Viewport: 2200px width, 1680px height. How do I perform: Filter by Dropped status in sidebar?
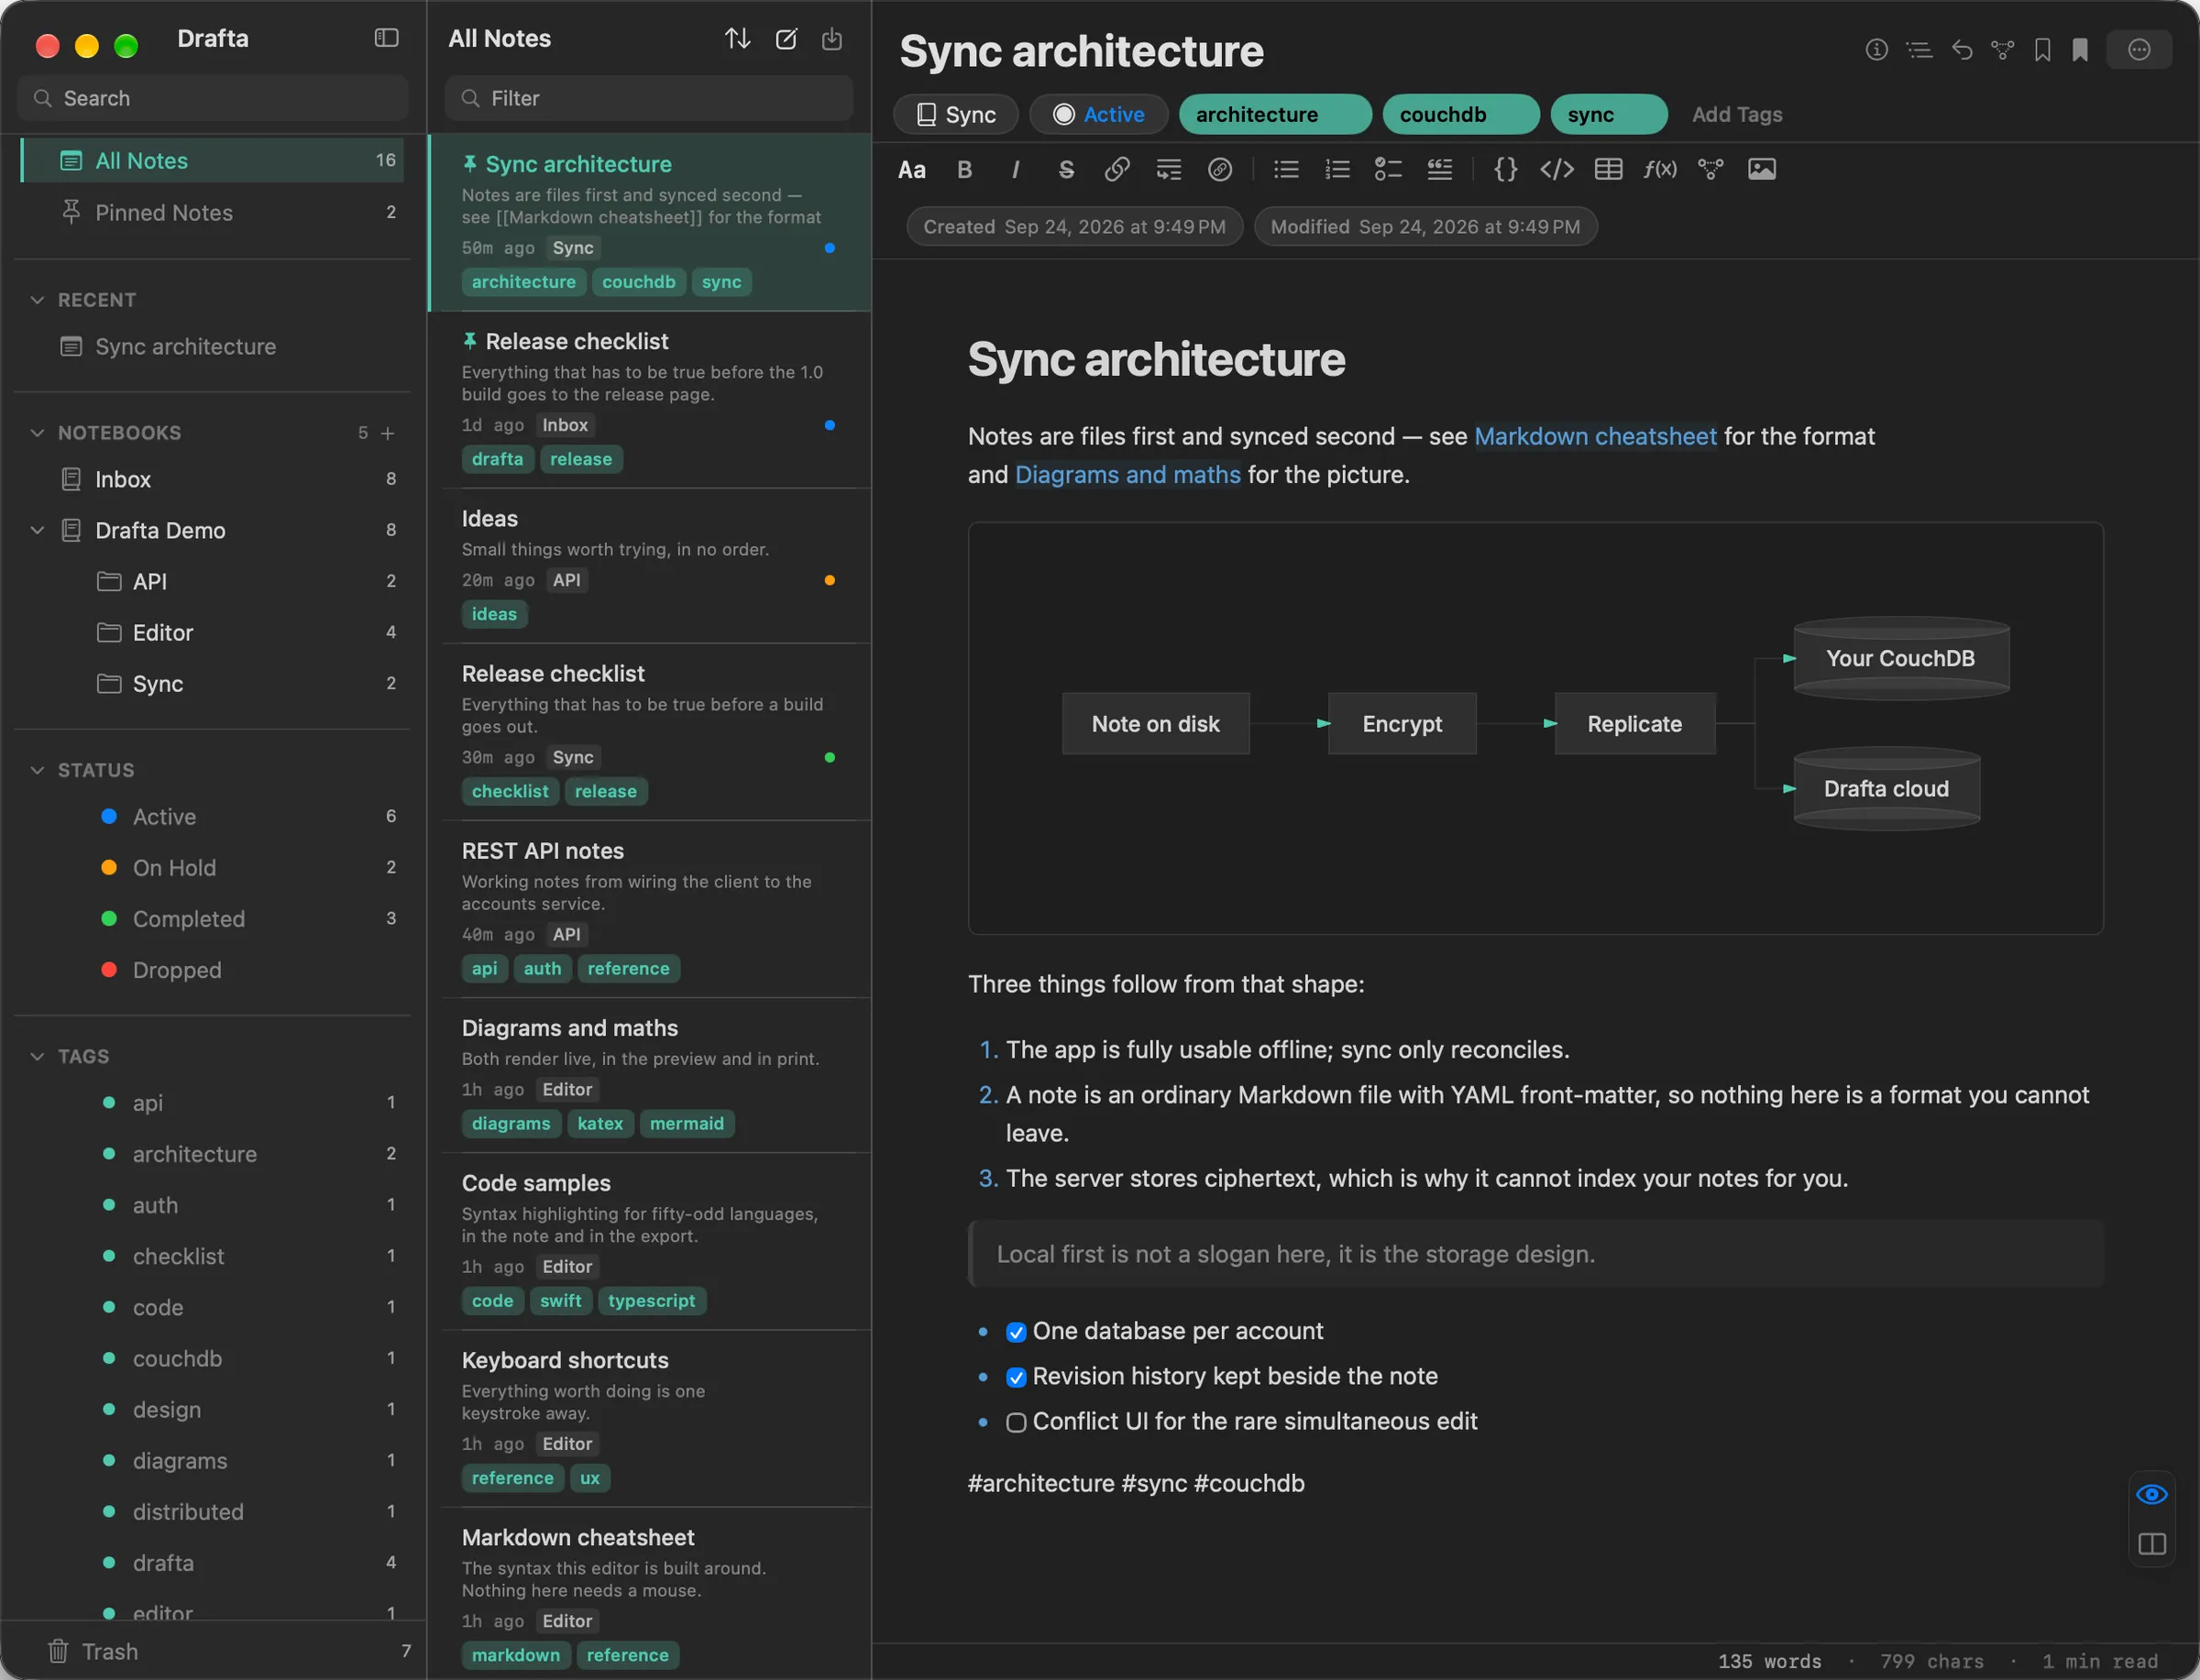click(212, 970)
